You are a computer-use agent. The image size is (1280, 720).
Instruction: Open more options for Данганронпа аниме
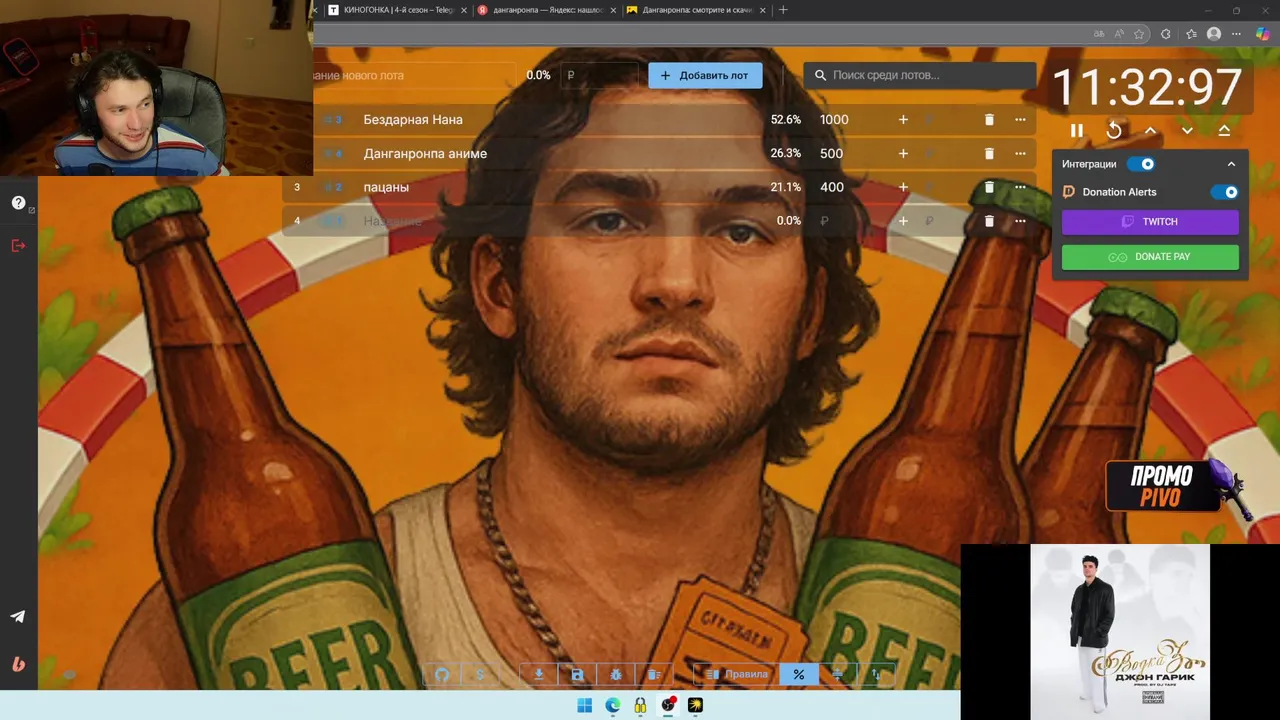pyautogui.click(x=1020, y=153)
